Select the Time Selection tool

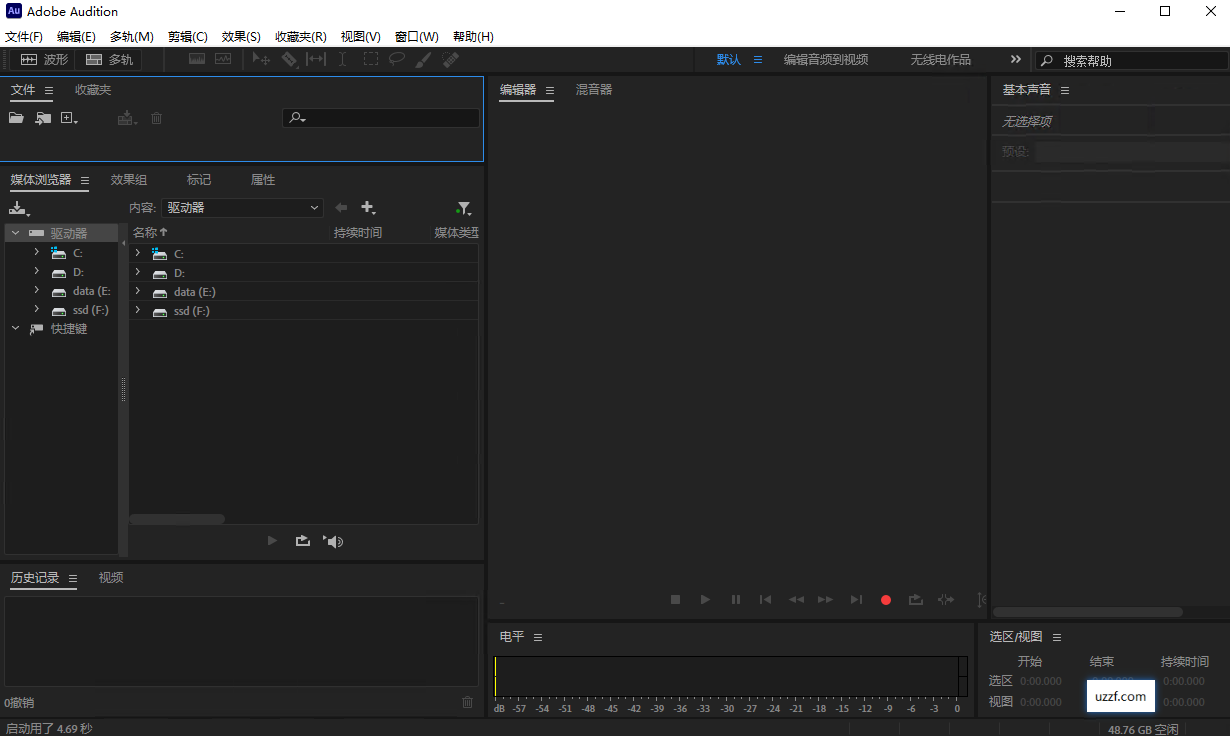341,59
